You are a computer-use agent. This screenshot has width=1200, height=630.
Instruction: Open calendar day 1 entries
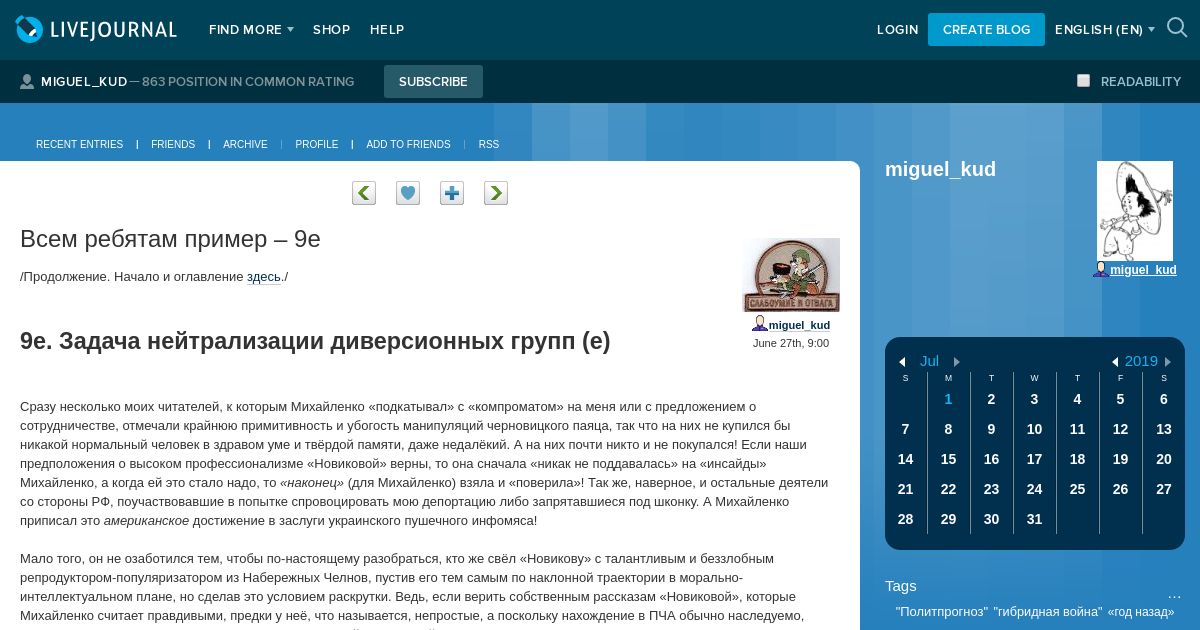[948, 399]
